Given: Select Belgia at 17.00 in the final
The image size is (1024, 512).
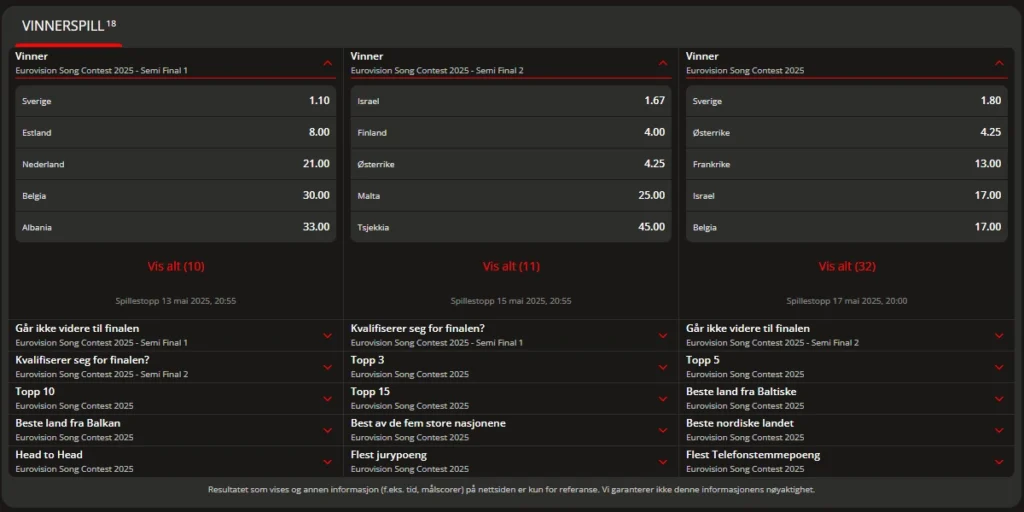Looking at the screenshot, I should coord(846,227).
